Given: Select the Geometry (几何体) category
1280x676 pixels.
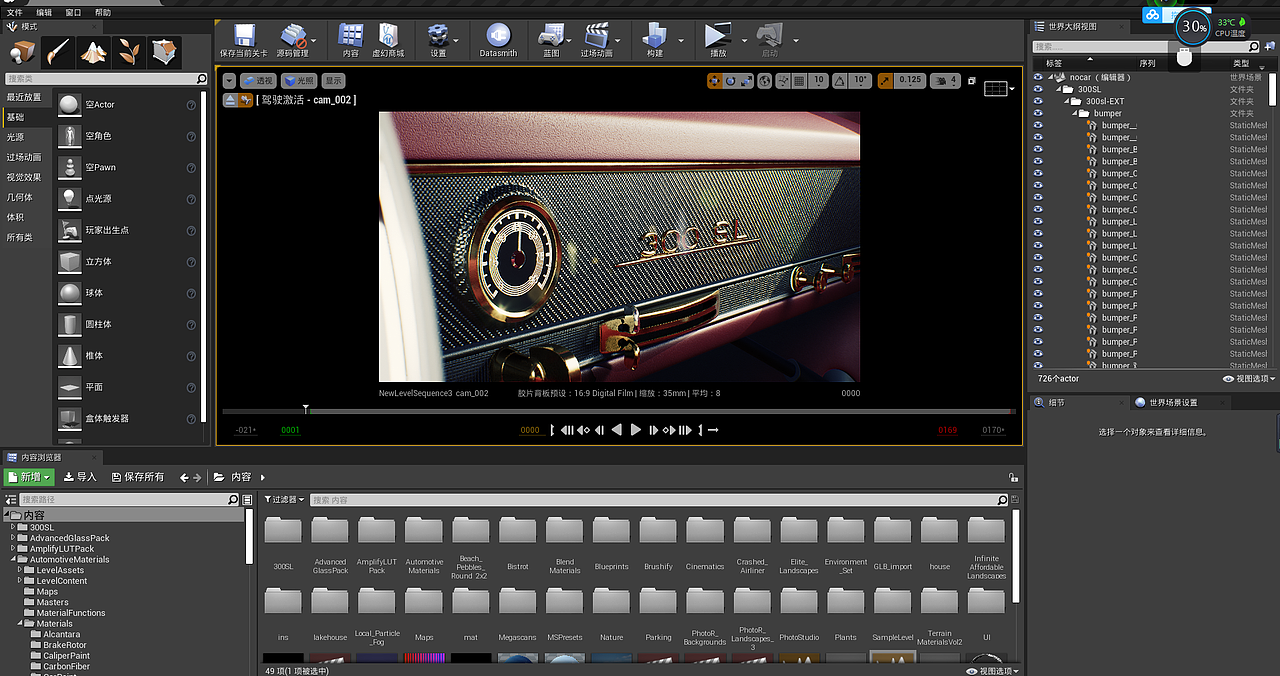Looking at the screenshot, I should coord(20,197).
